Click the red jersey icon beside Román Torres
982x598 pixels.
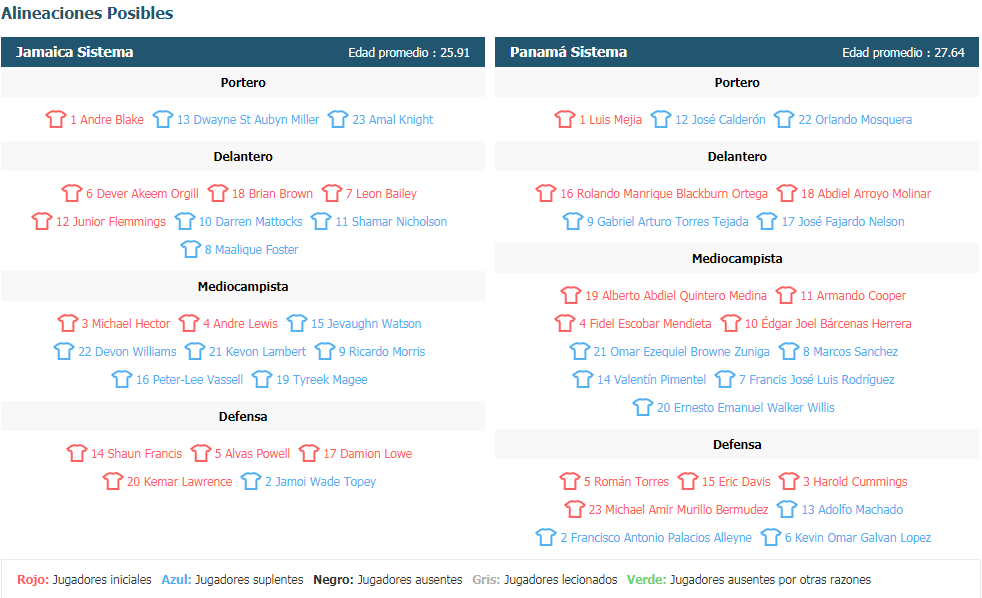[569, 481]
